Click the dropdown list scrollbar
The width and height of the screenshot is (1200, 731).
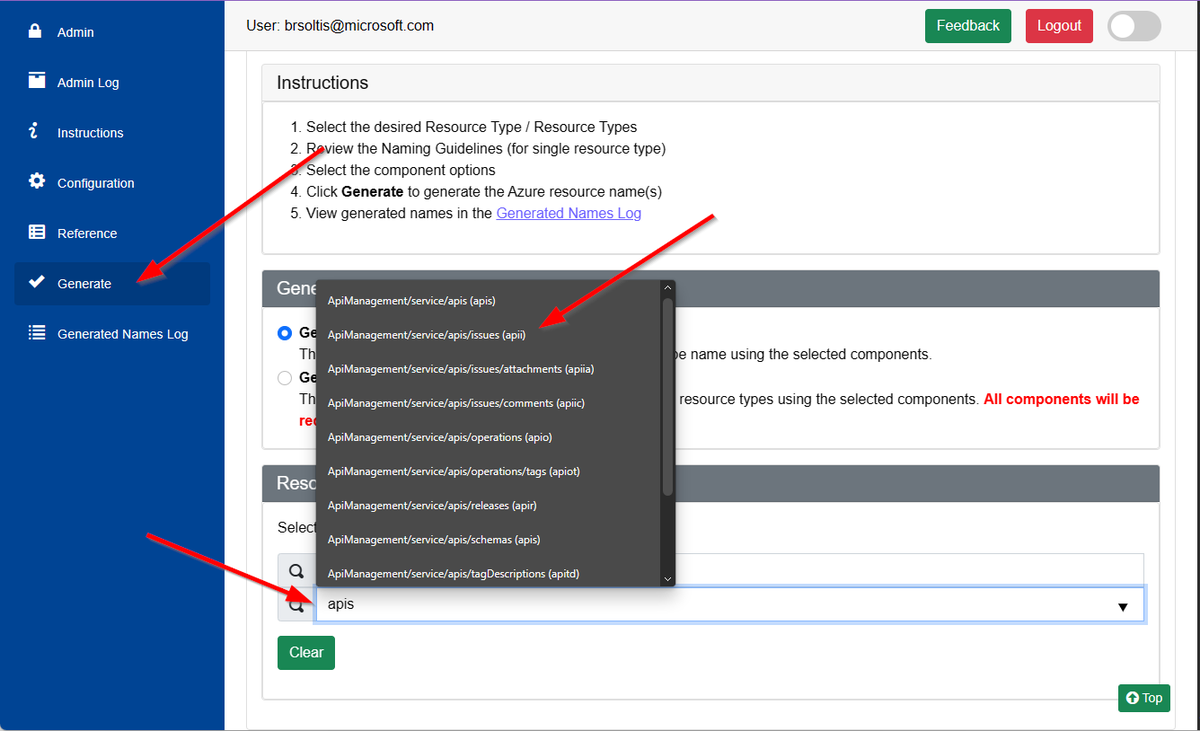click(x=668, y=395)
